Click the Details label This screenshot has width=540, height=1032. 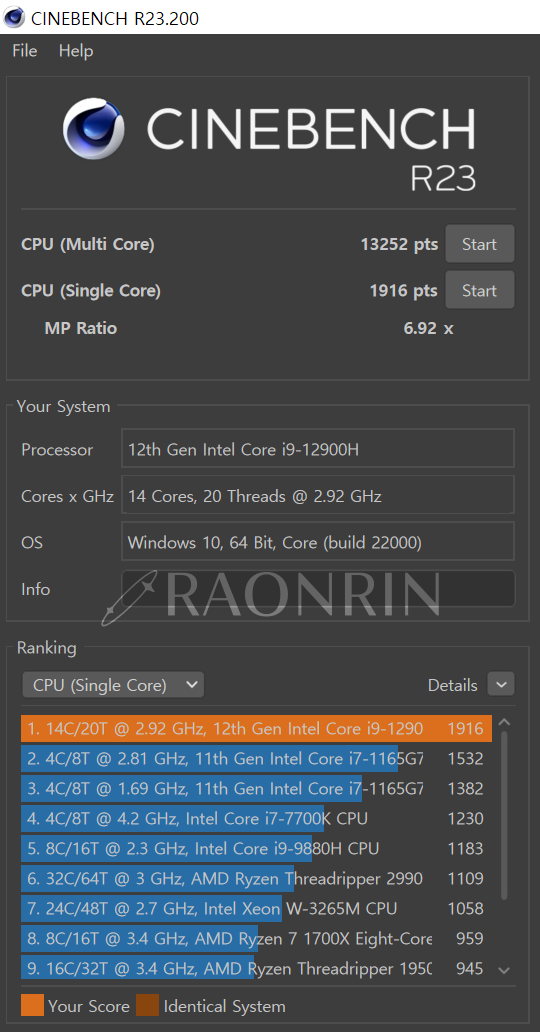[x=452, y=685]
